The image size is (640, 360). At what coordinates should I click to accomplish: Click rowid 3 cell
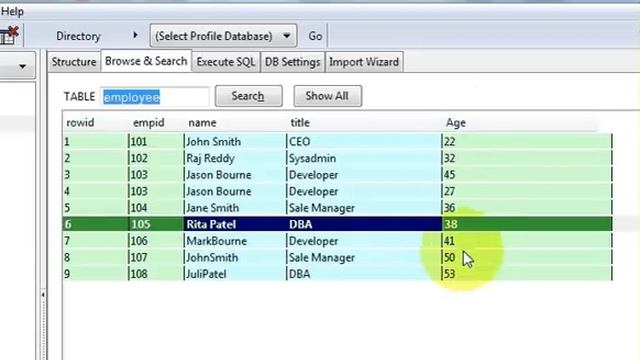tap(95, 175)
